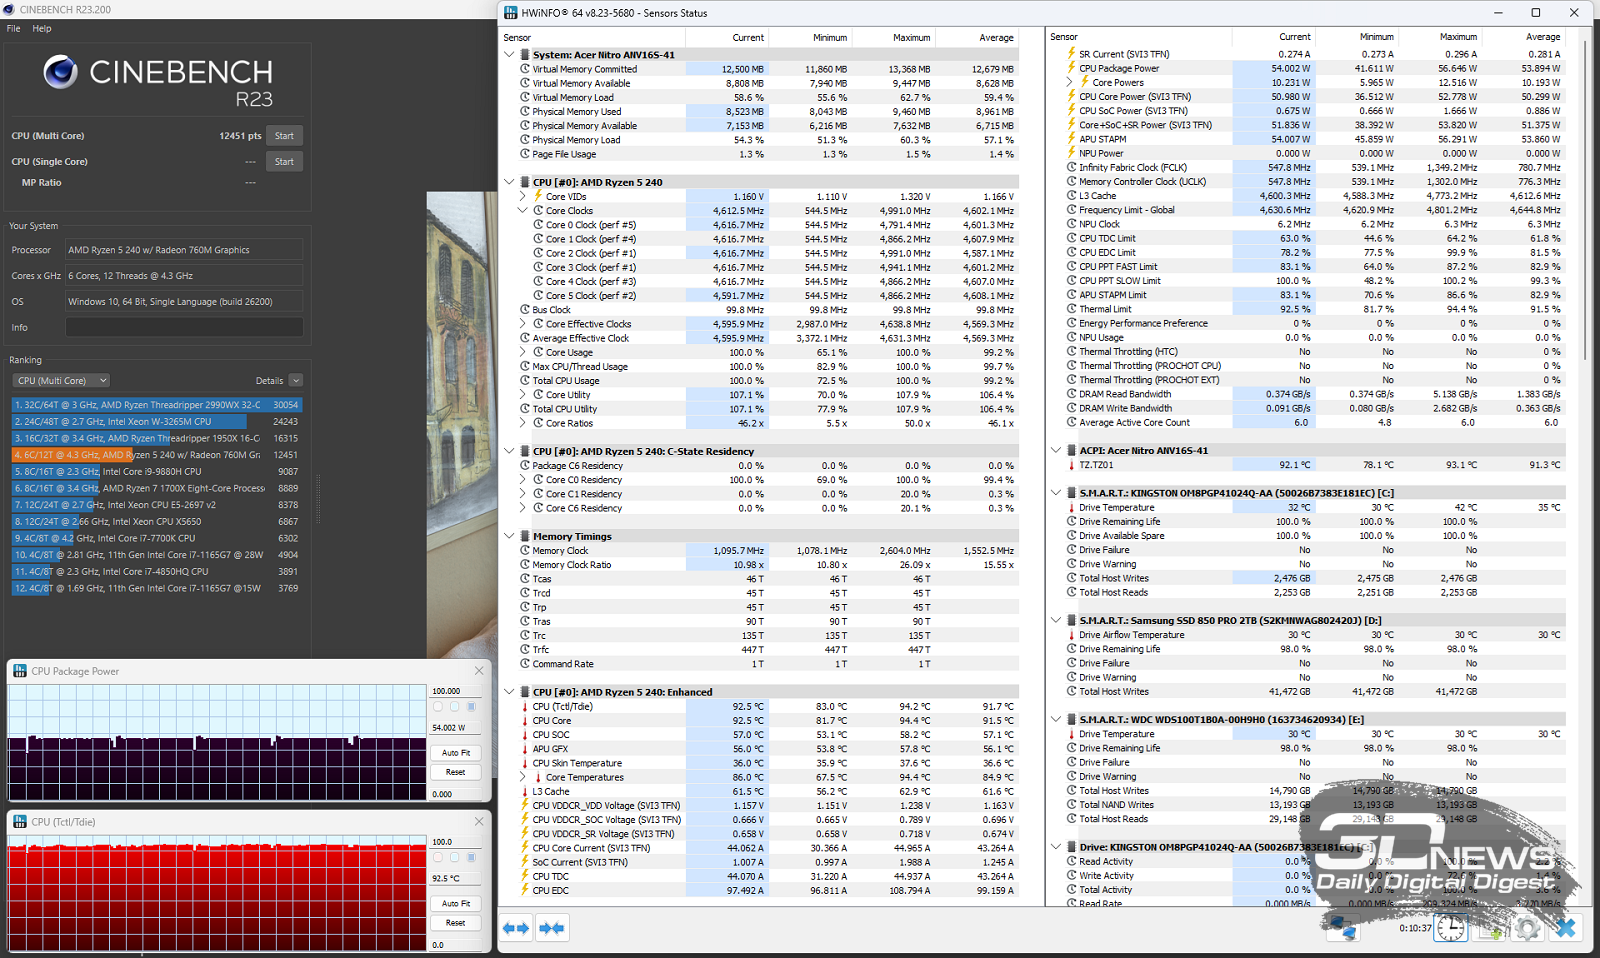1600x958 pixels.
Task: Click the blue X icon to close sensors
Action: (x=1565, y=928)
